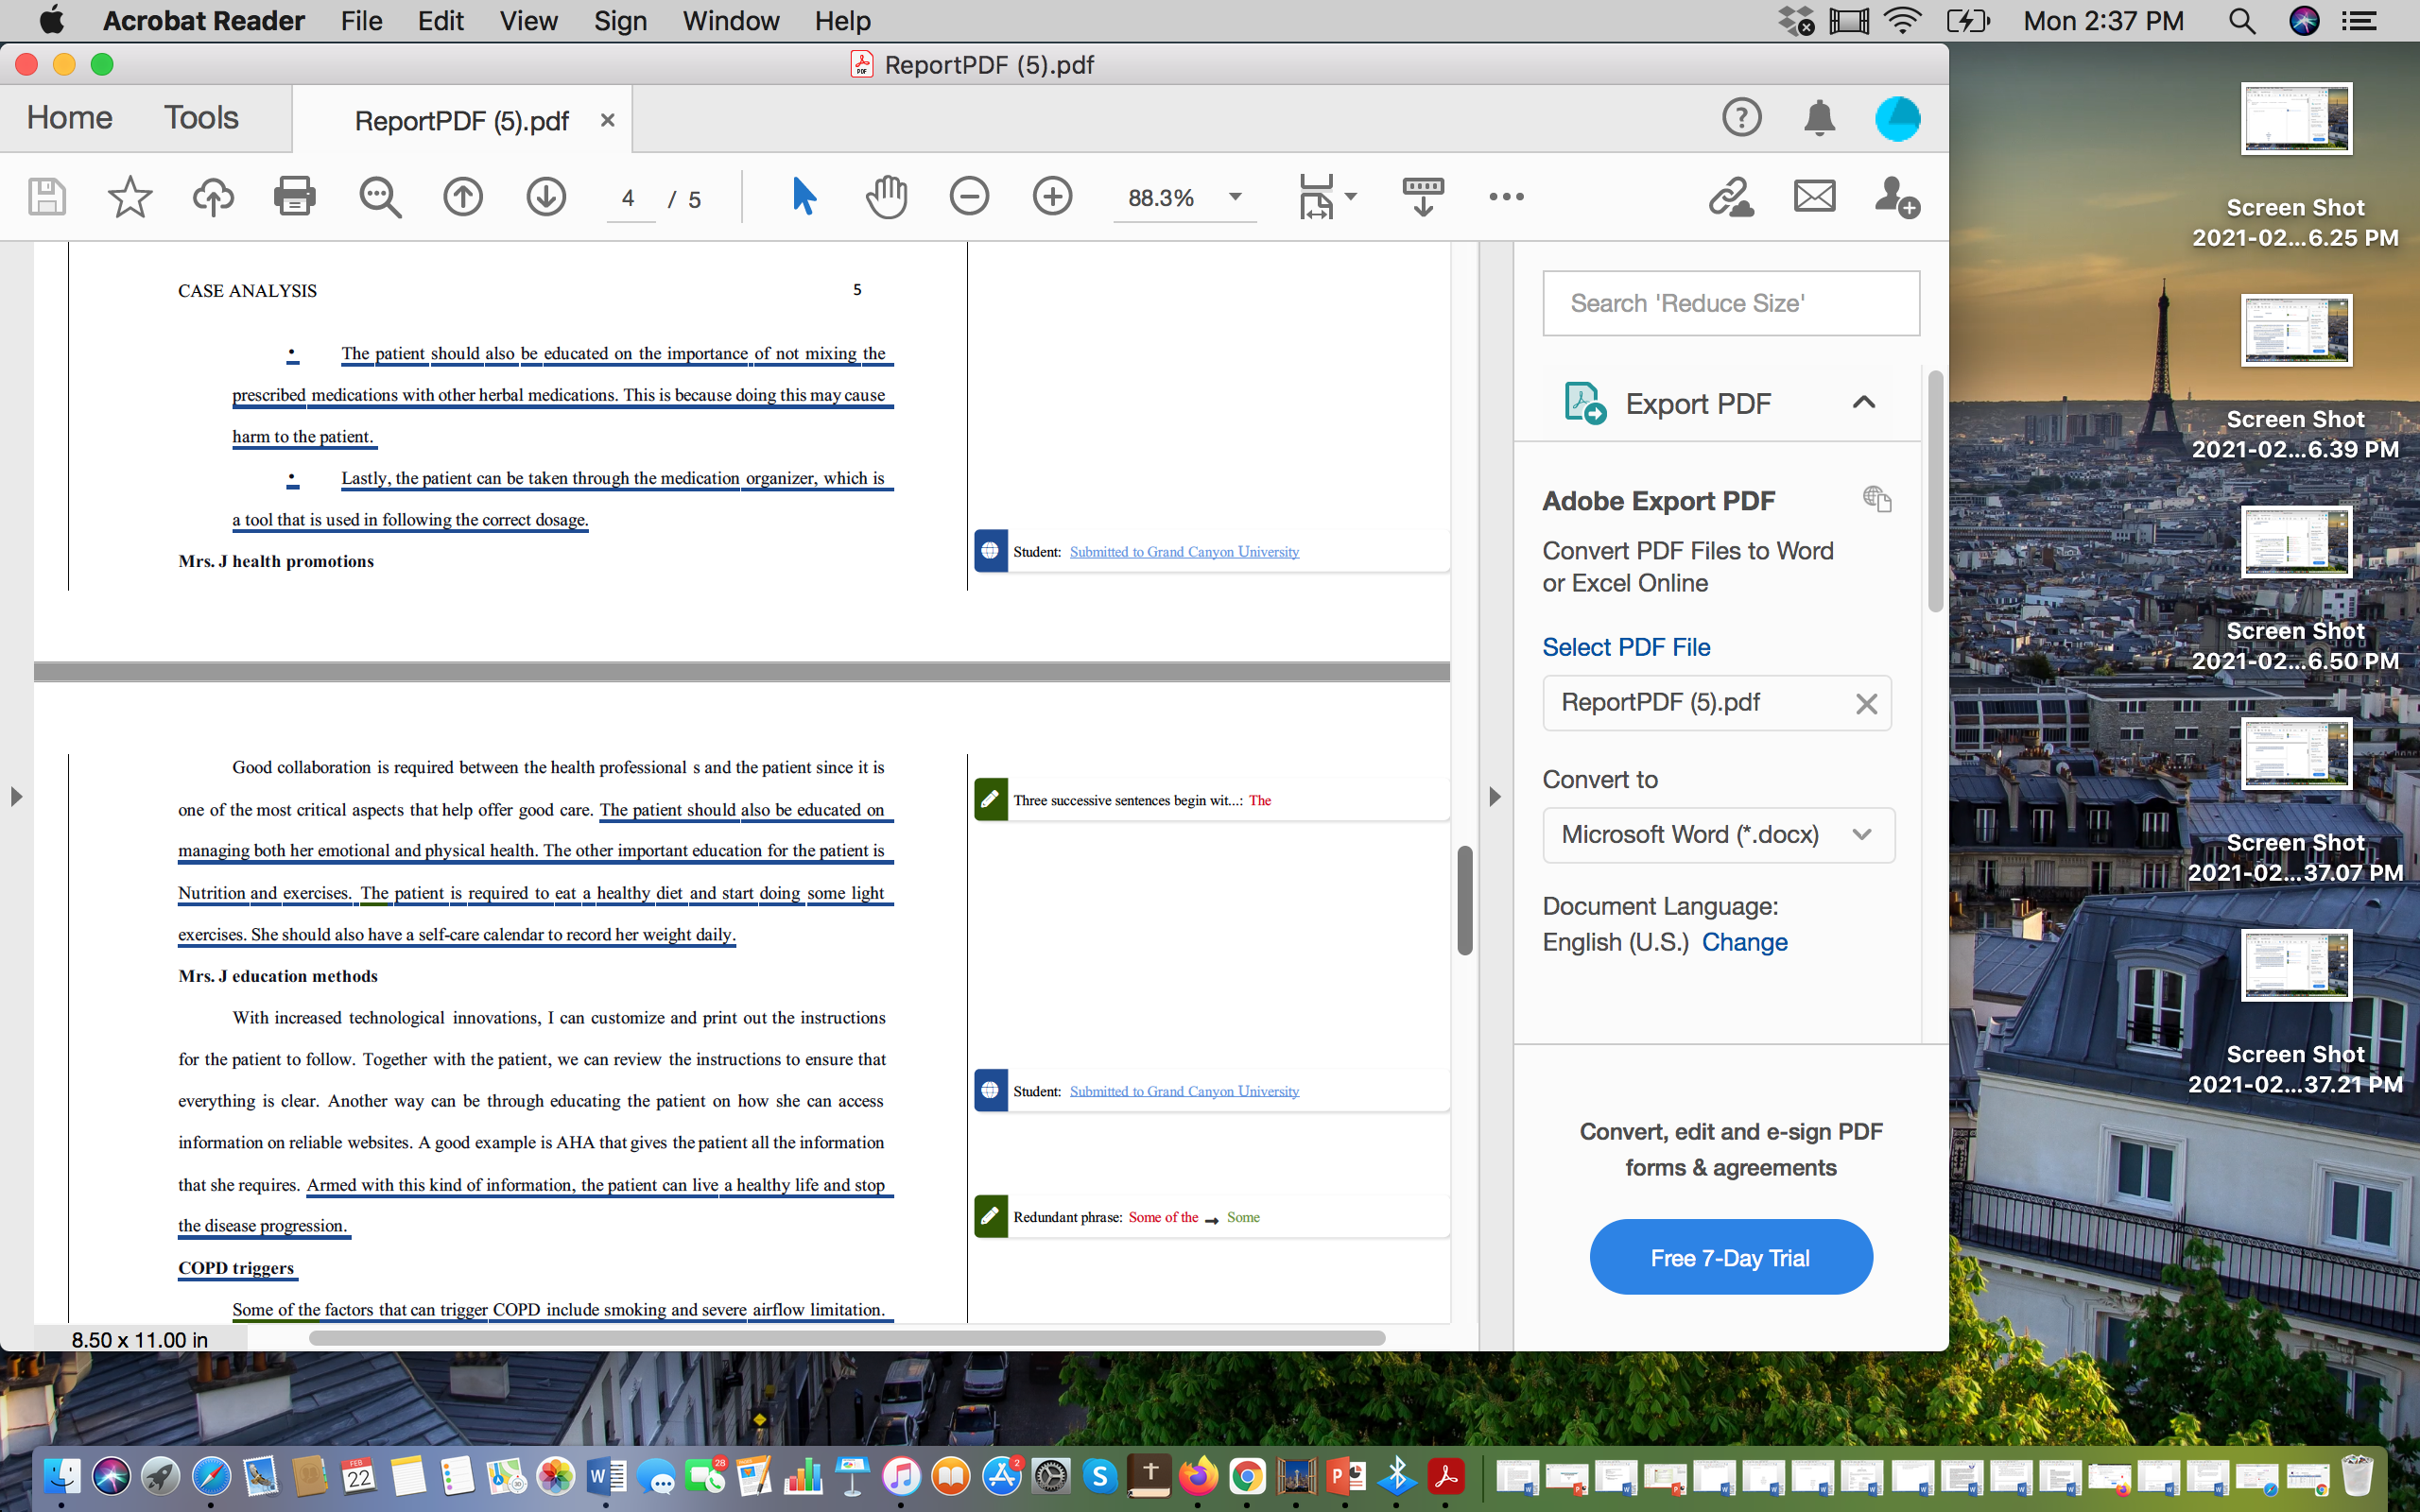Go to the previous page
This screenshot has height=1512, width=2420.
463,197
